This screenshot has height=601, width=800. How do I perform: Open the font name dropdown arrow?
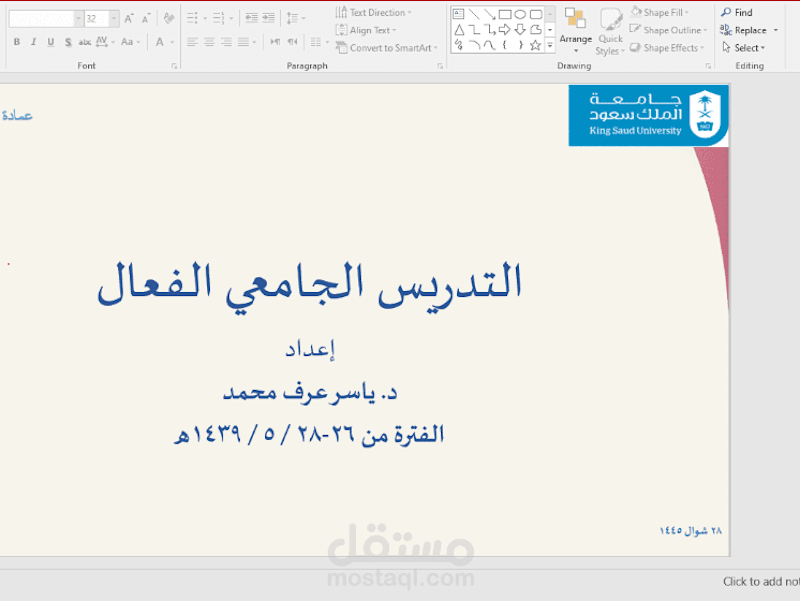(79, 19)
